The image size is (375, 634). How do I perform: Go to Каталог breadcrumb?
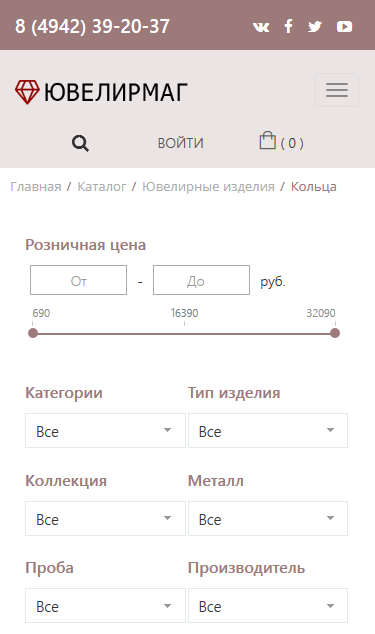click(102, 186)
